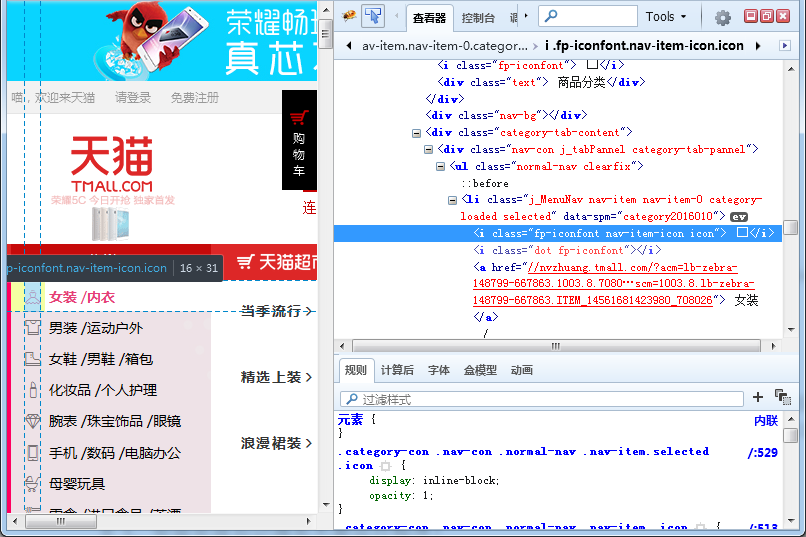Click the 内联 inline source link
The width and height of the screenshot is (806, 537).
pos(766,421)
